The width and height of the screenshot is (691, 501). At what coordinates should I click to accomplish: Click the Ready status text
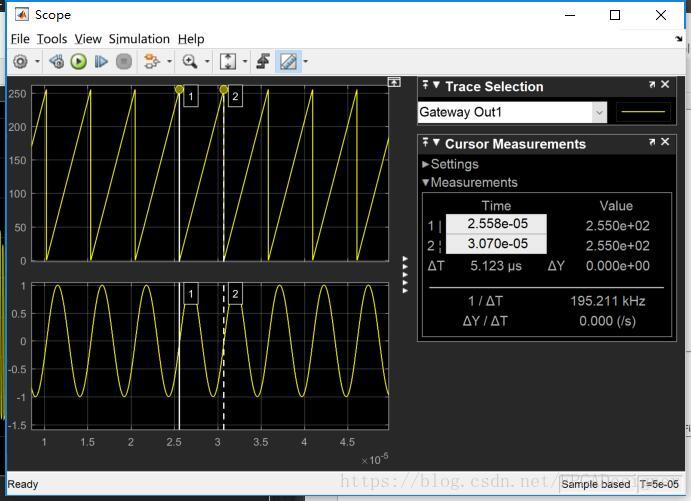click(23, 484)
